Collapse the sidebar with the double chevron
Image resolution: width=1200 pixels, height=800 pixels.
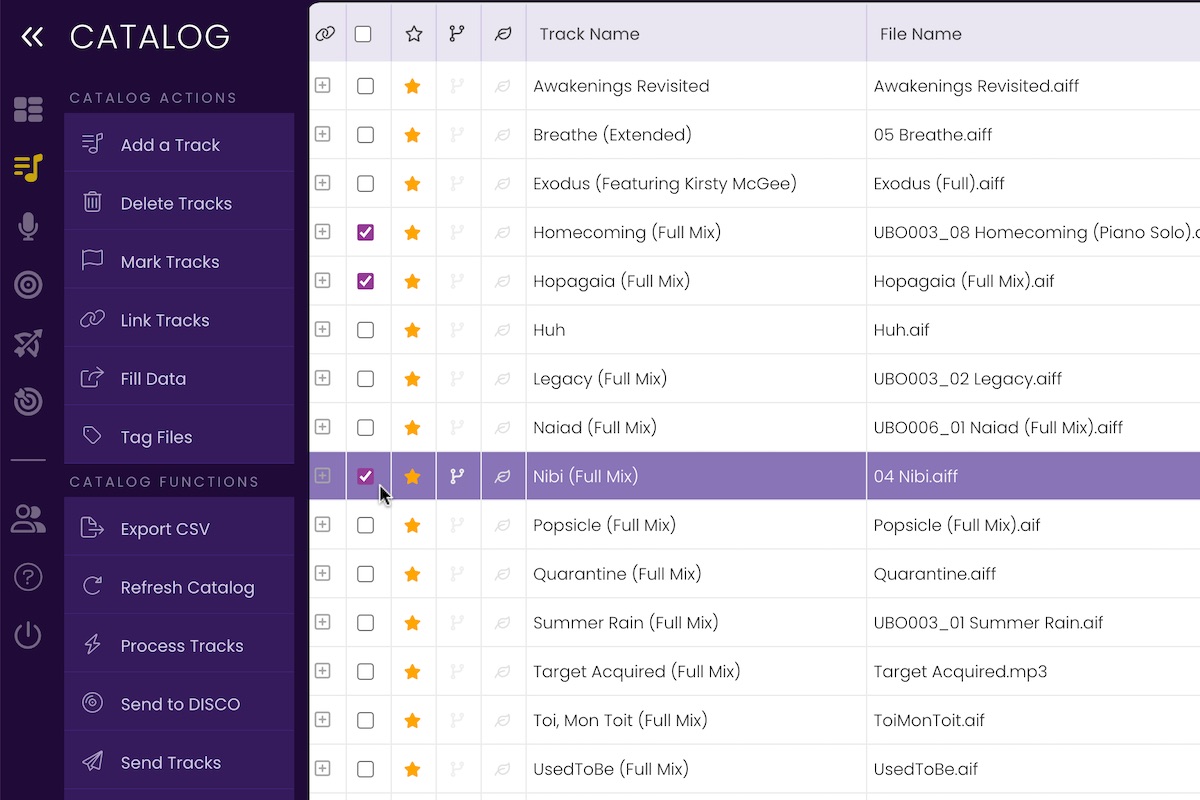[x=32, y=37]
